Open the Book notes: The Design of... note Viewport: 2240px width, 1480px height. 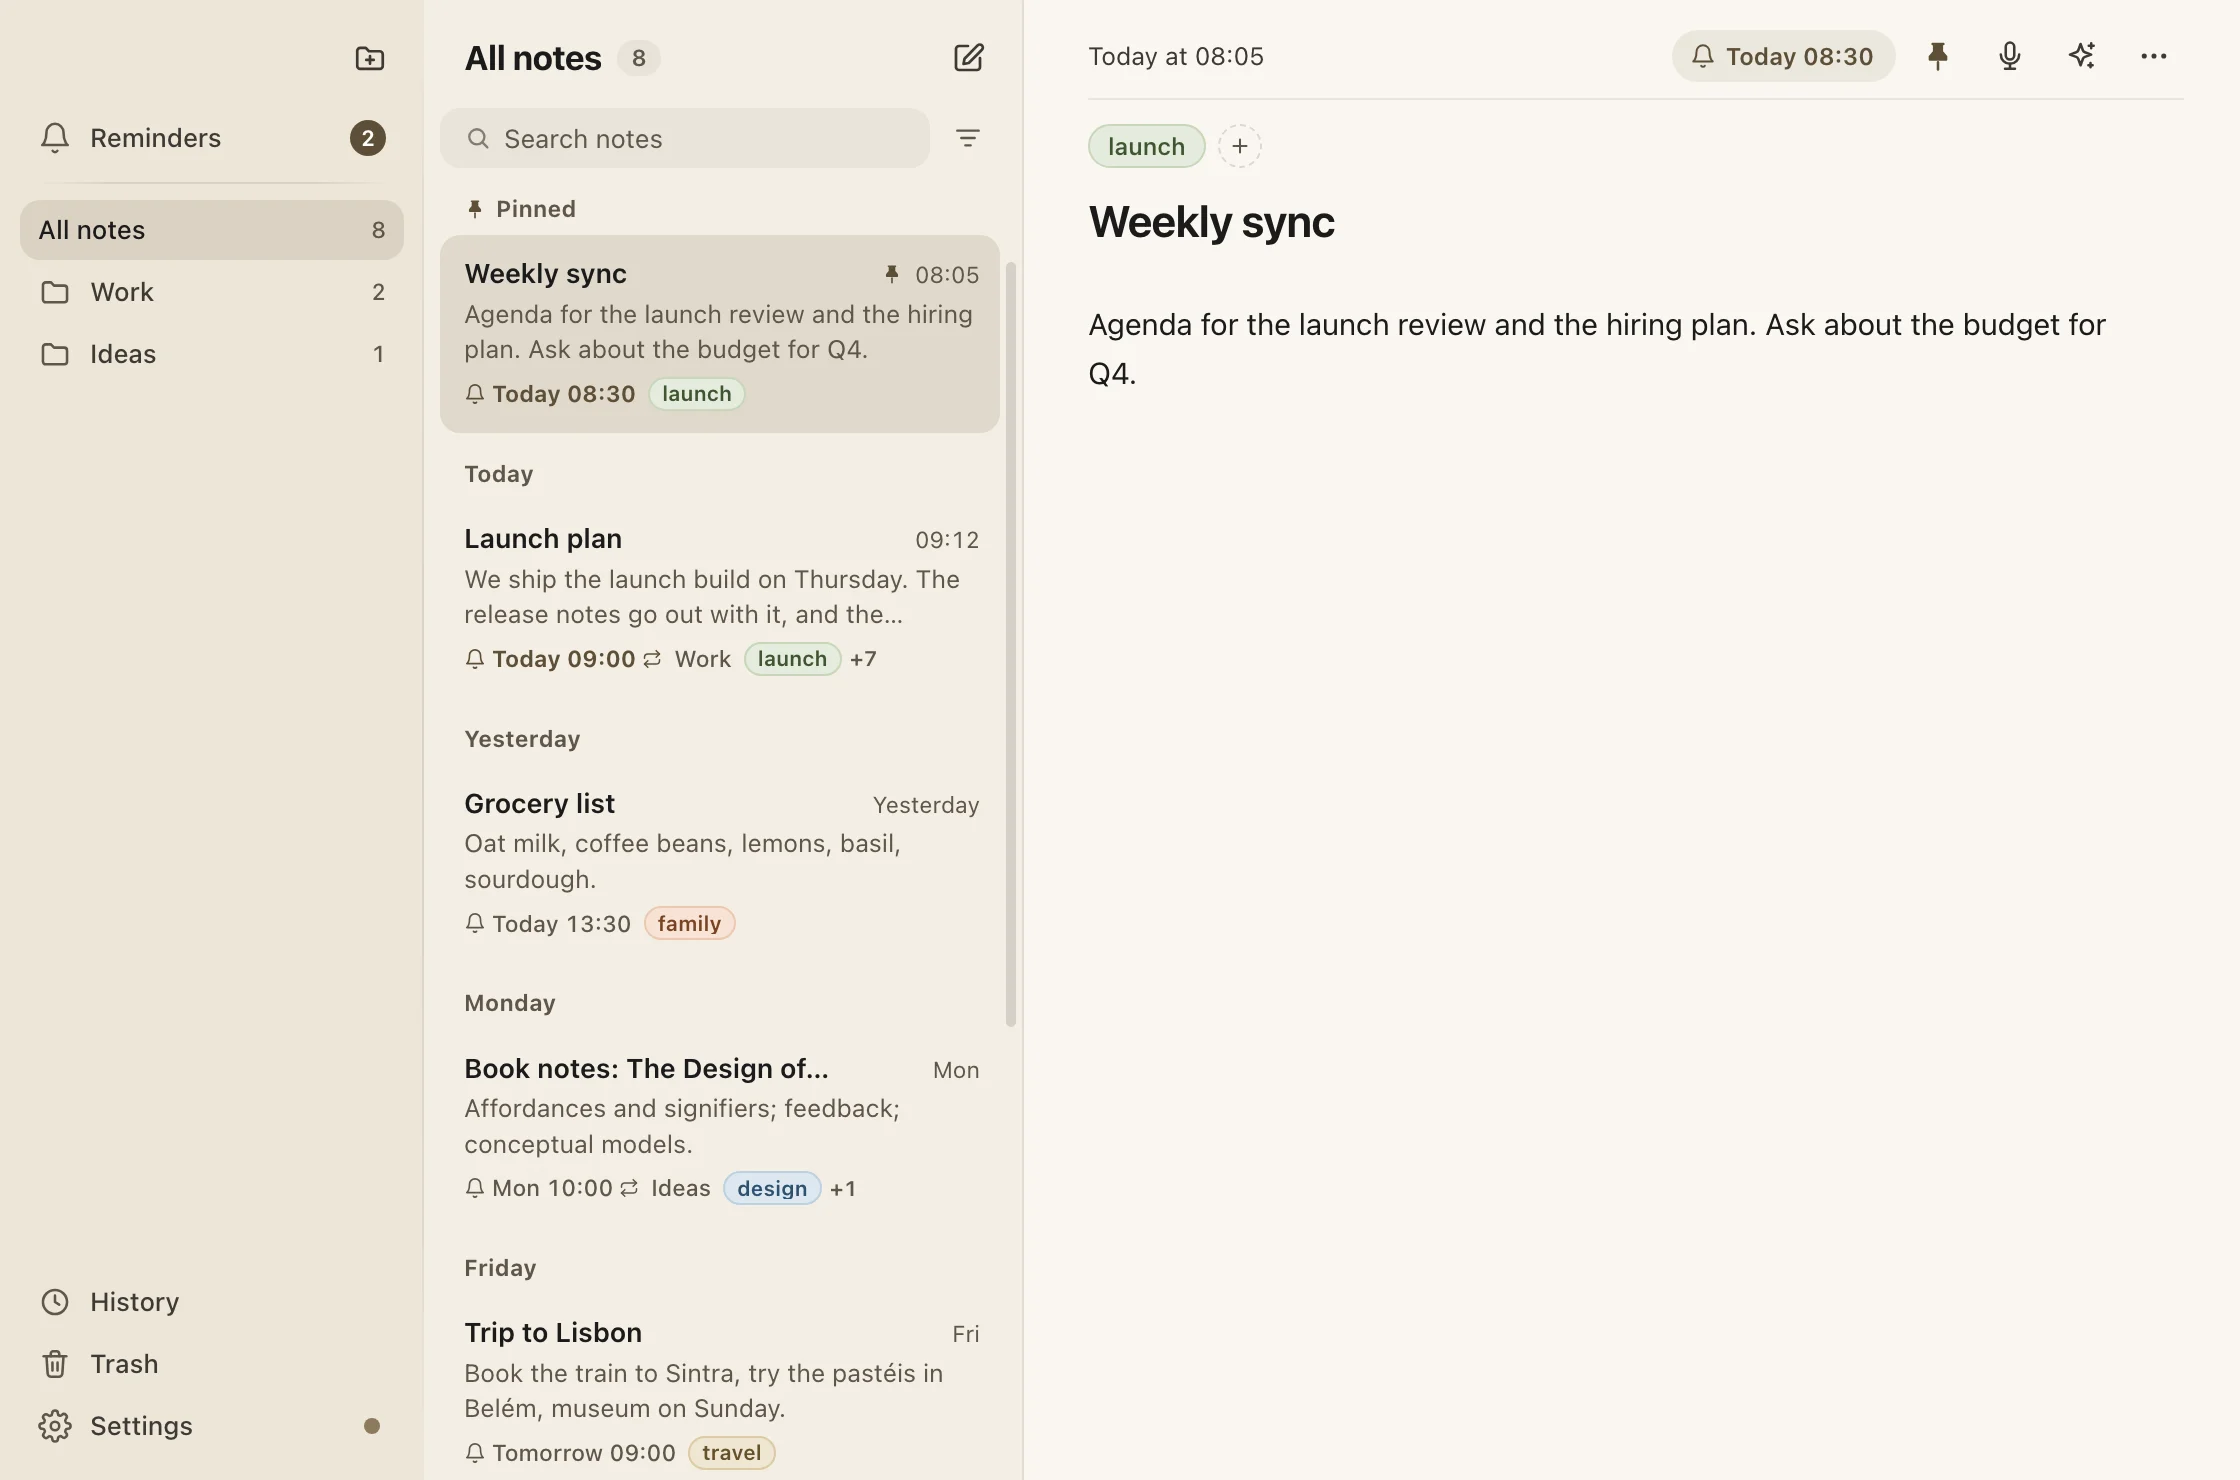point(720,1128)
